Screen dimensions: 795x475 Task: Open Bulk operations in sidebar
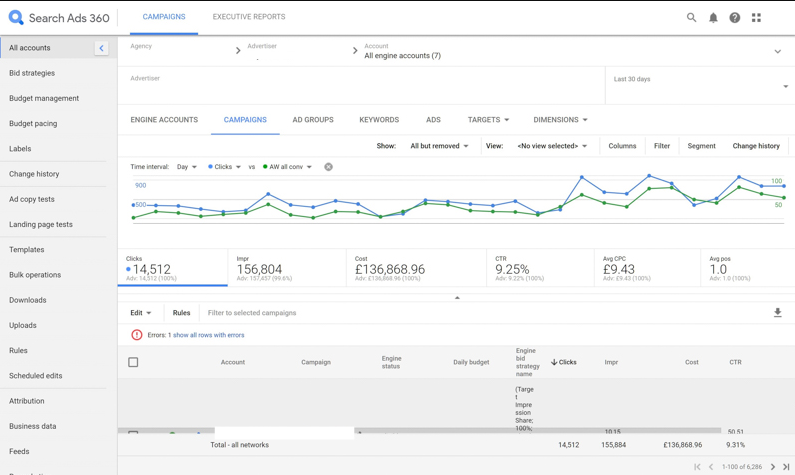[35, 275]
